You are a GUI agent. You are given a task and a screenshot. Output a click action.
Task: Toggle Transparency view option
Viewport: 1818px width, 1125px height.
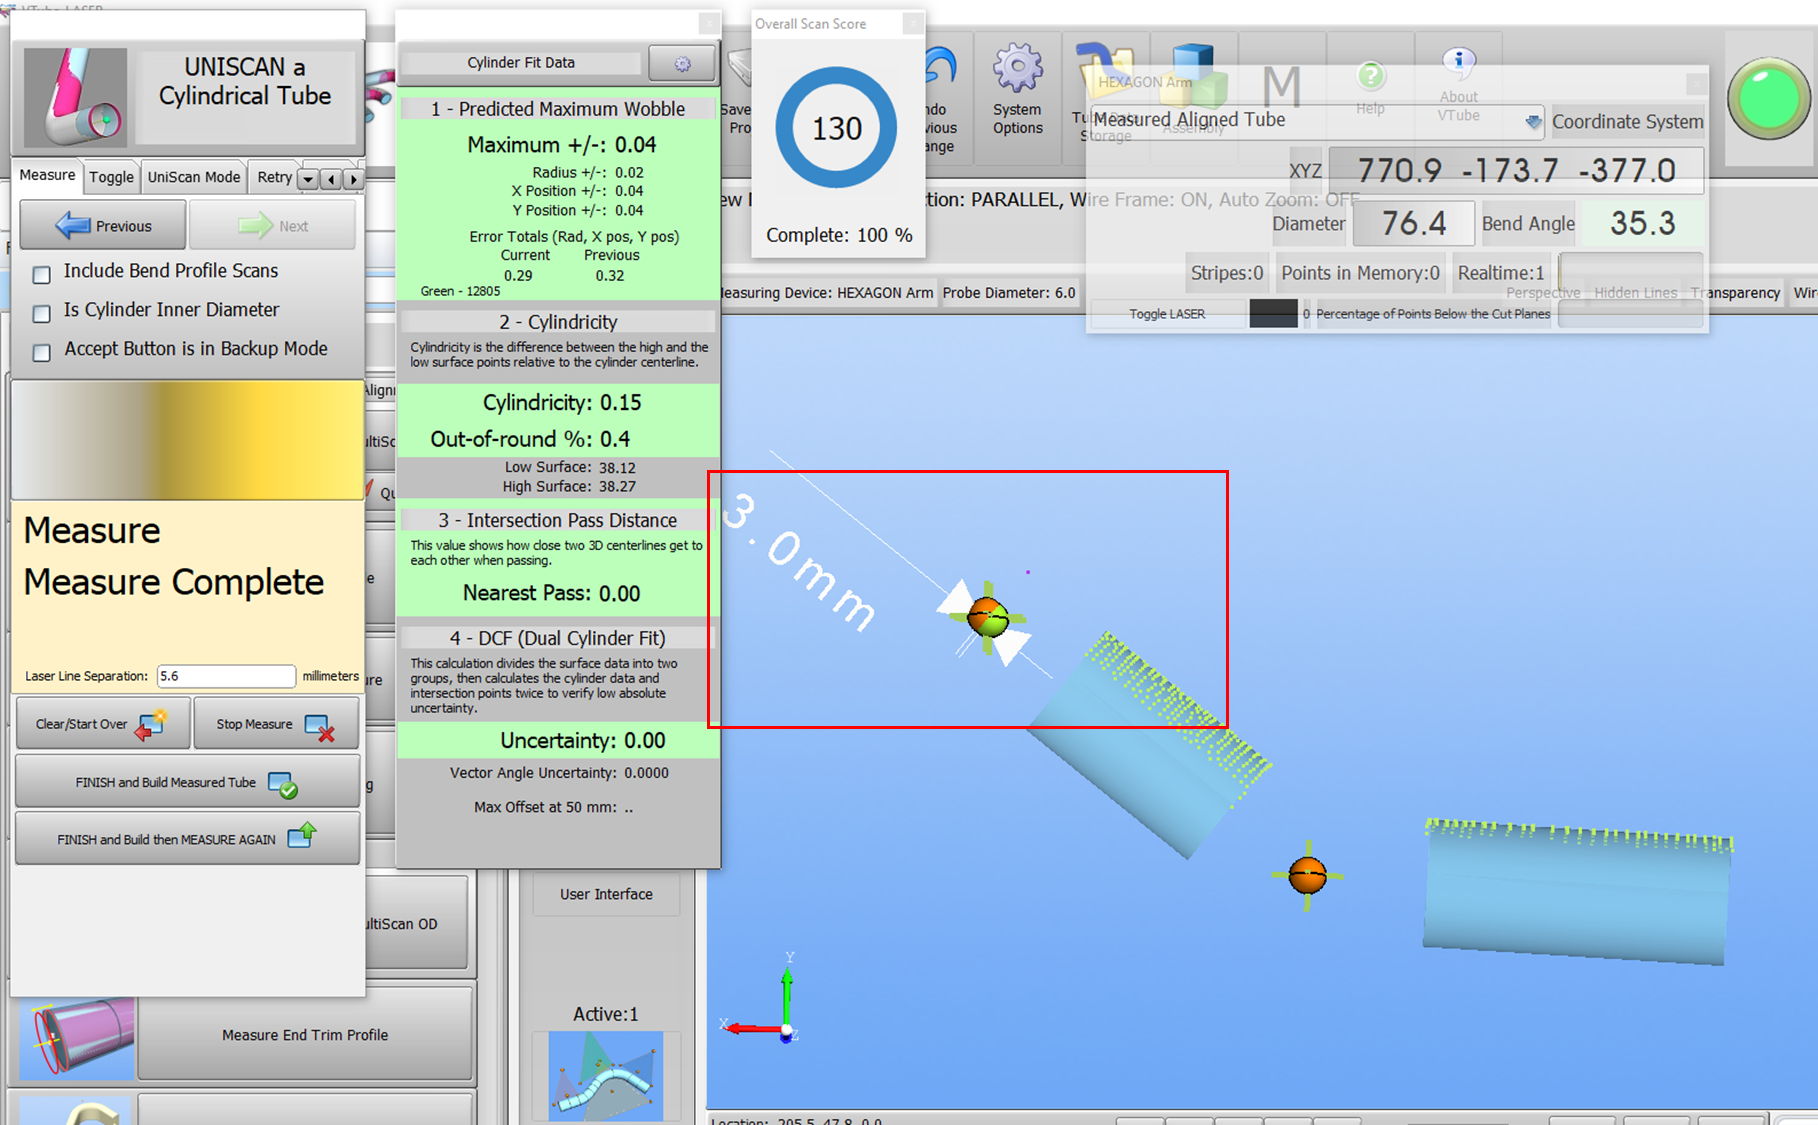(1735, 293)
